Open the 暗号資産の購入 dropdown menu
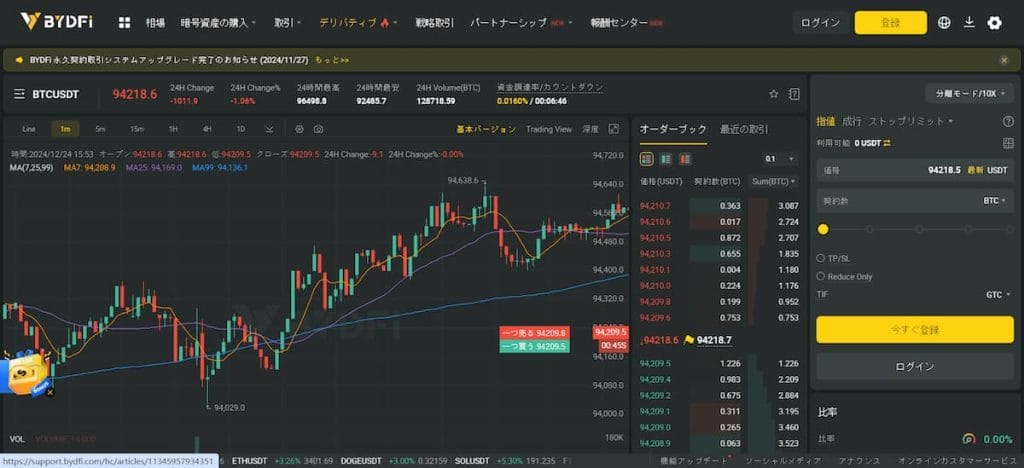This screenshot has height=468, width=1024. (218, 23)
